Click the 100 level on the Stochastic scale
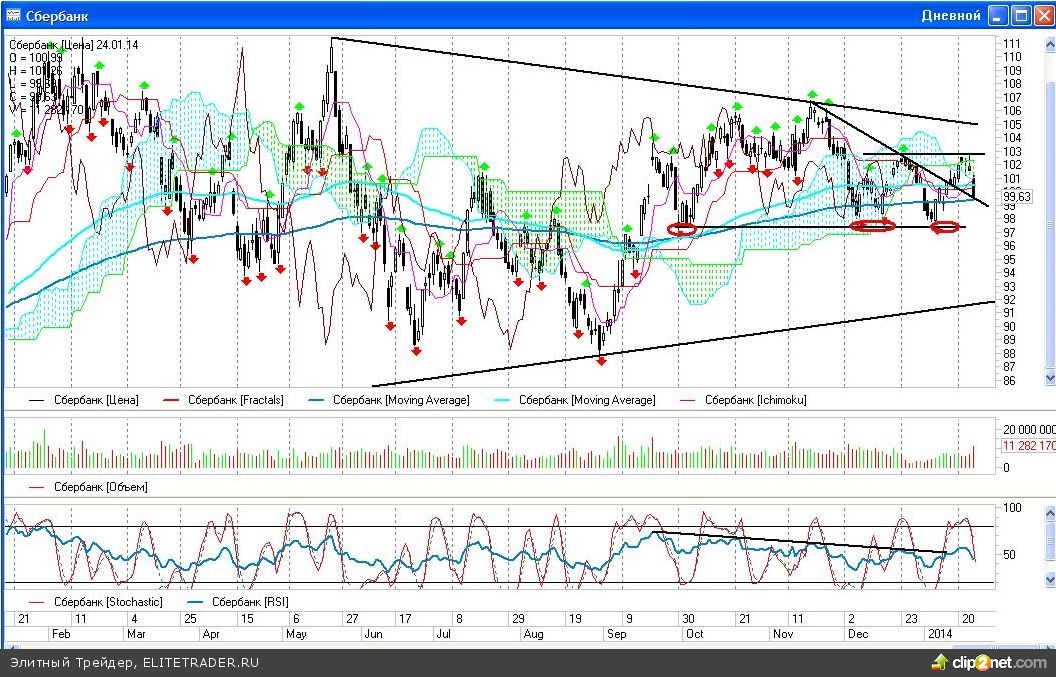 [1012, 508]
